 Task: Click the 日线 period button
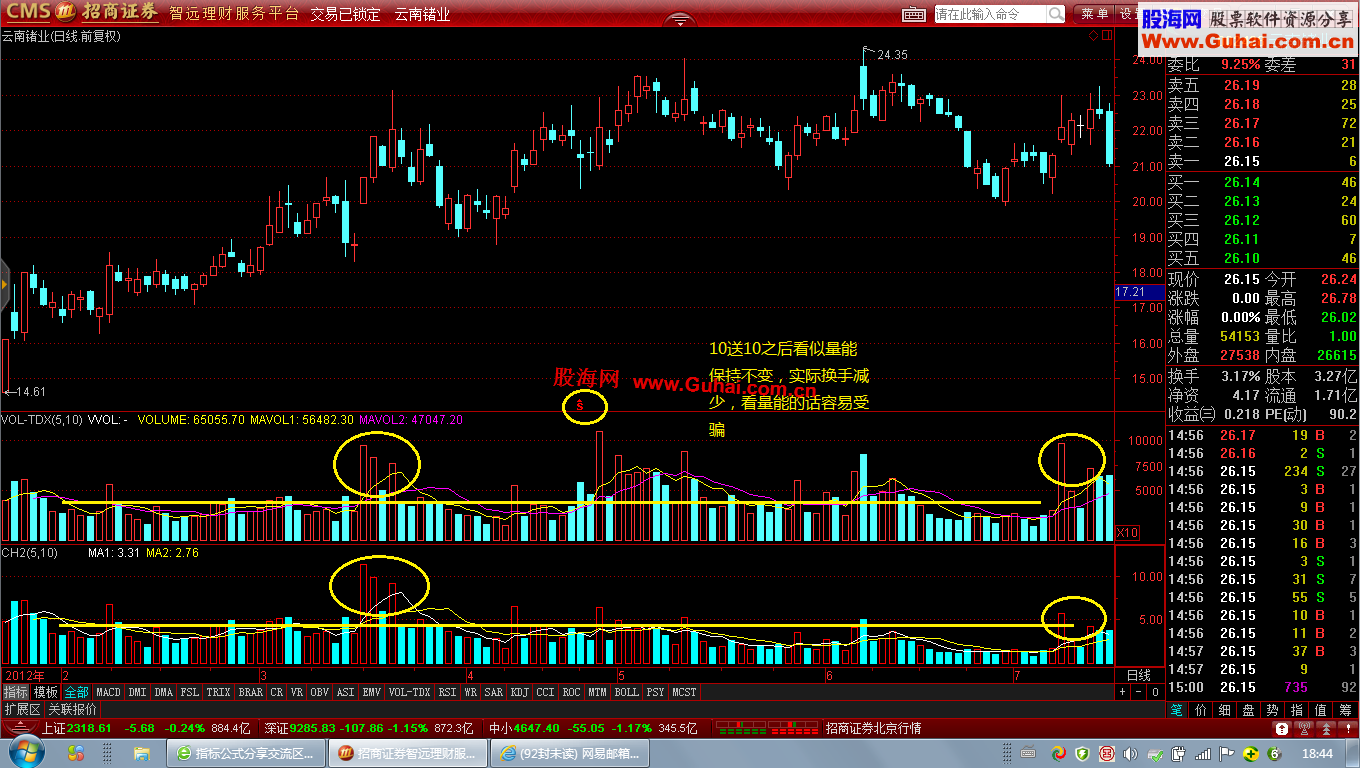(x=1139, y=675)
